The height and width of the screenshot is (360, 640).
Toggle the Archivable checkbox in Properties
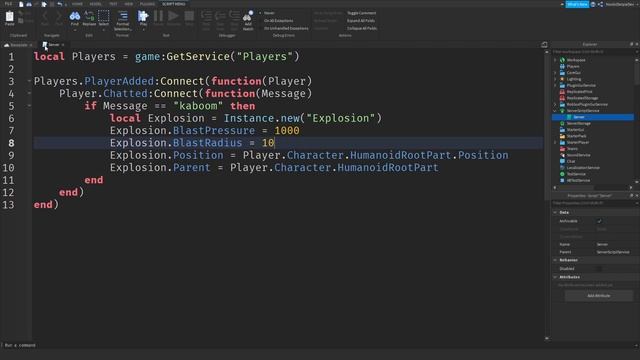tap(599, 221)
